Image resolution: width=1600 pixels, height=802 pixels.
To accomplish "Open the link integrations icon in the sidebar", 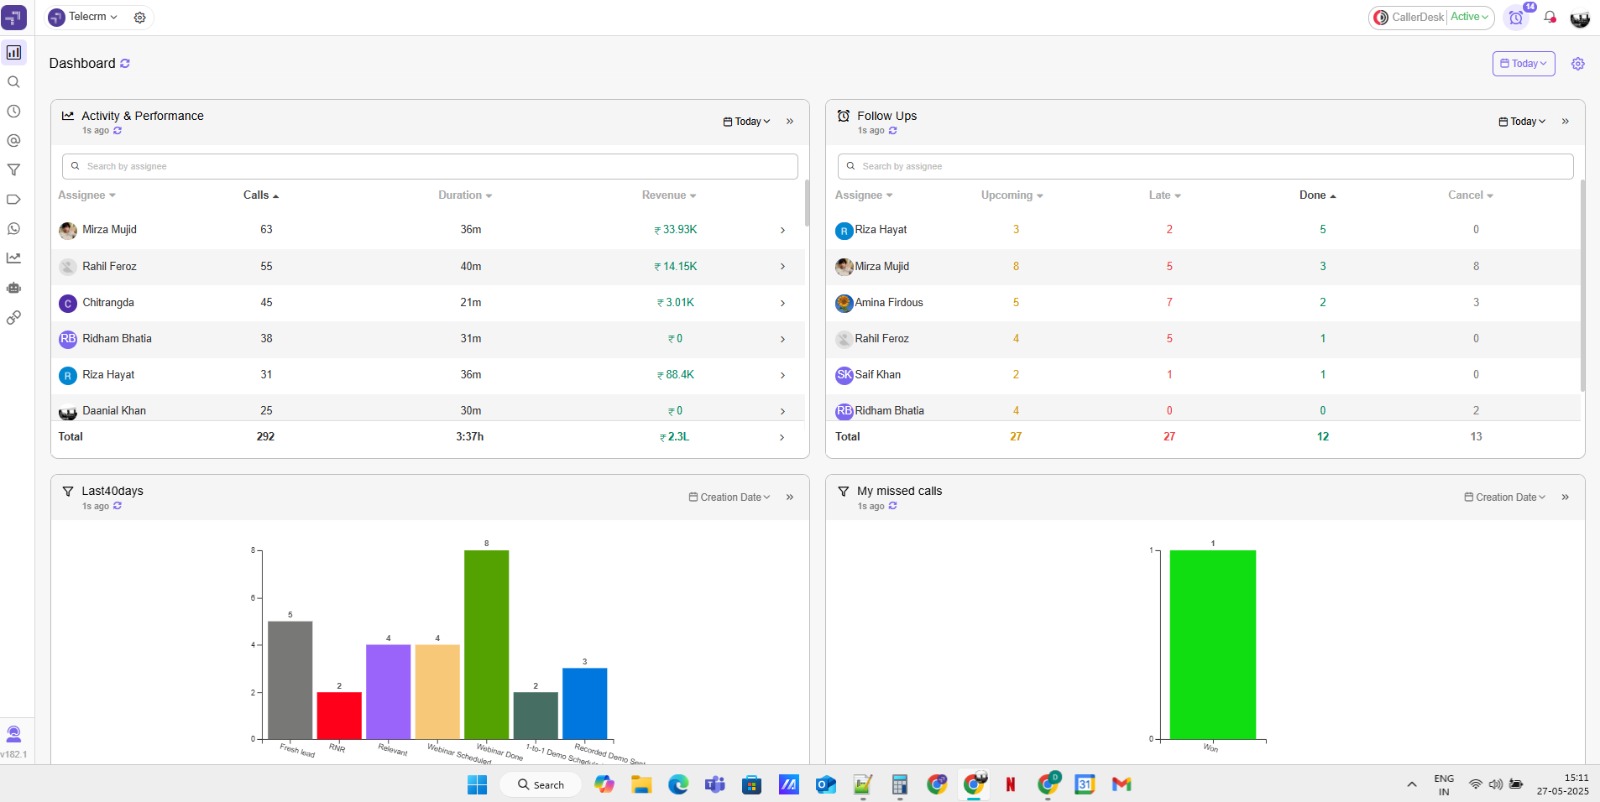I will coord(14,318).
